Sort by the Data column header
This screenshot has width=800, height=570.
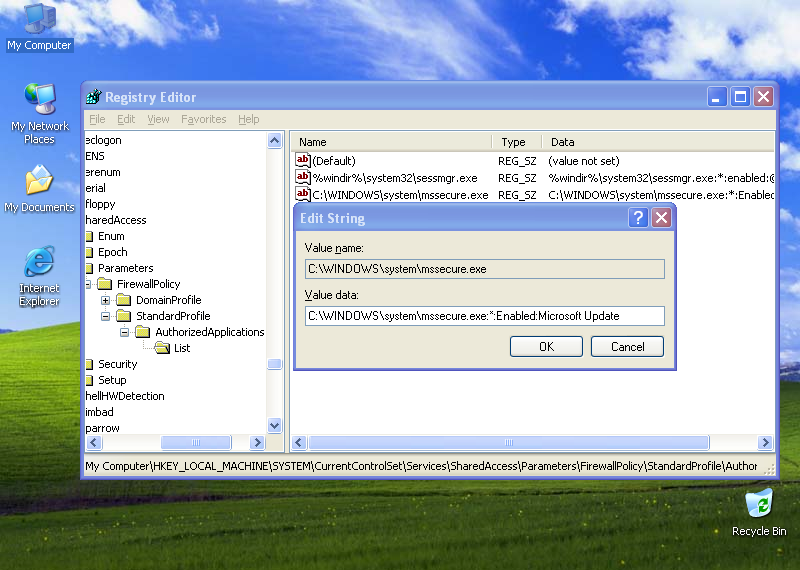pyautogui.click(x=658, y=142)
